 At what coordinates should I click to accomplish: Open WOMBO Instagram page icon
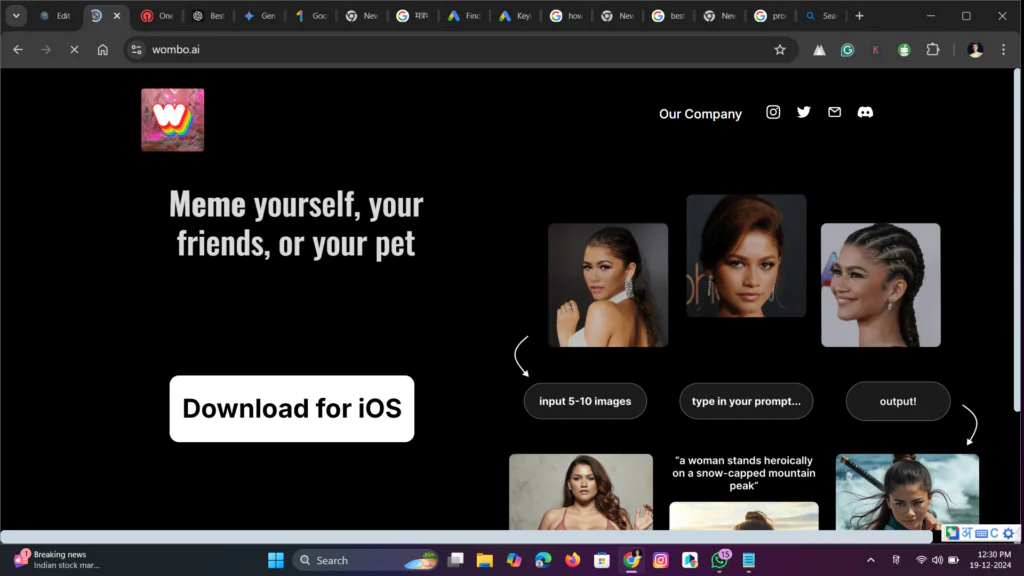point(773,112)
